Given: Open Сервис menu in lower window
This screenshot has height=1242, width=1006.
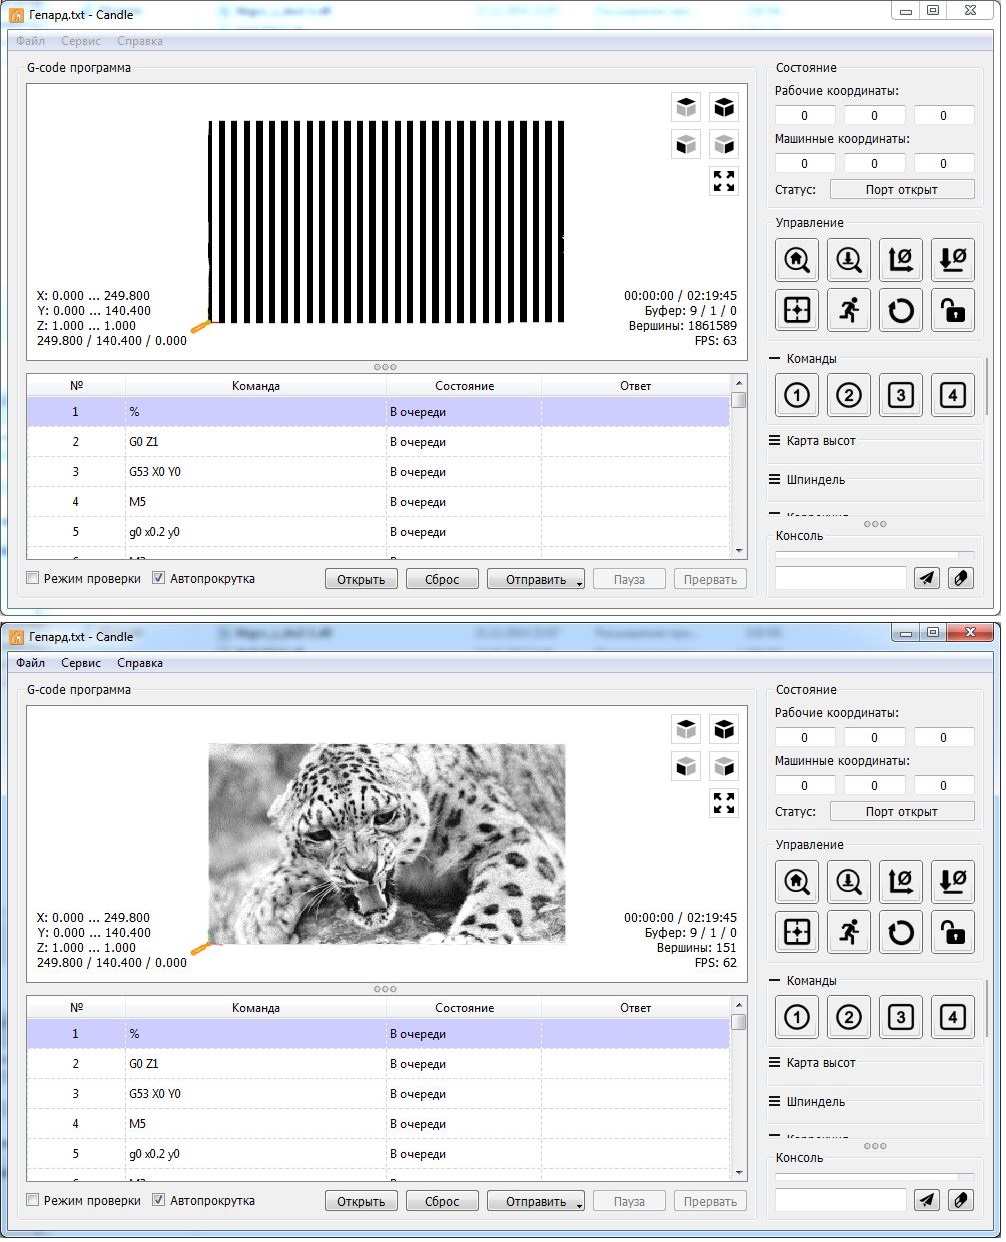Looking at the screenshot, I should coord(81,663).
